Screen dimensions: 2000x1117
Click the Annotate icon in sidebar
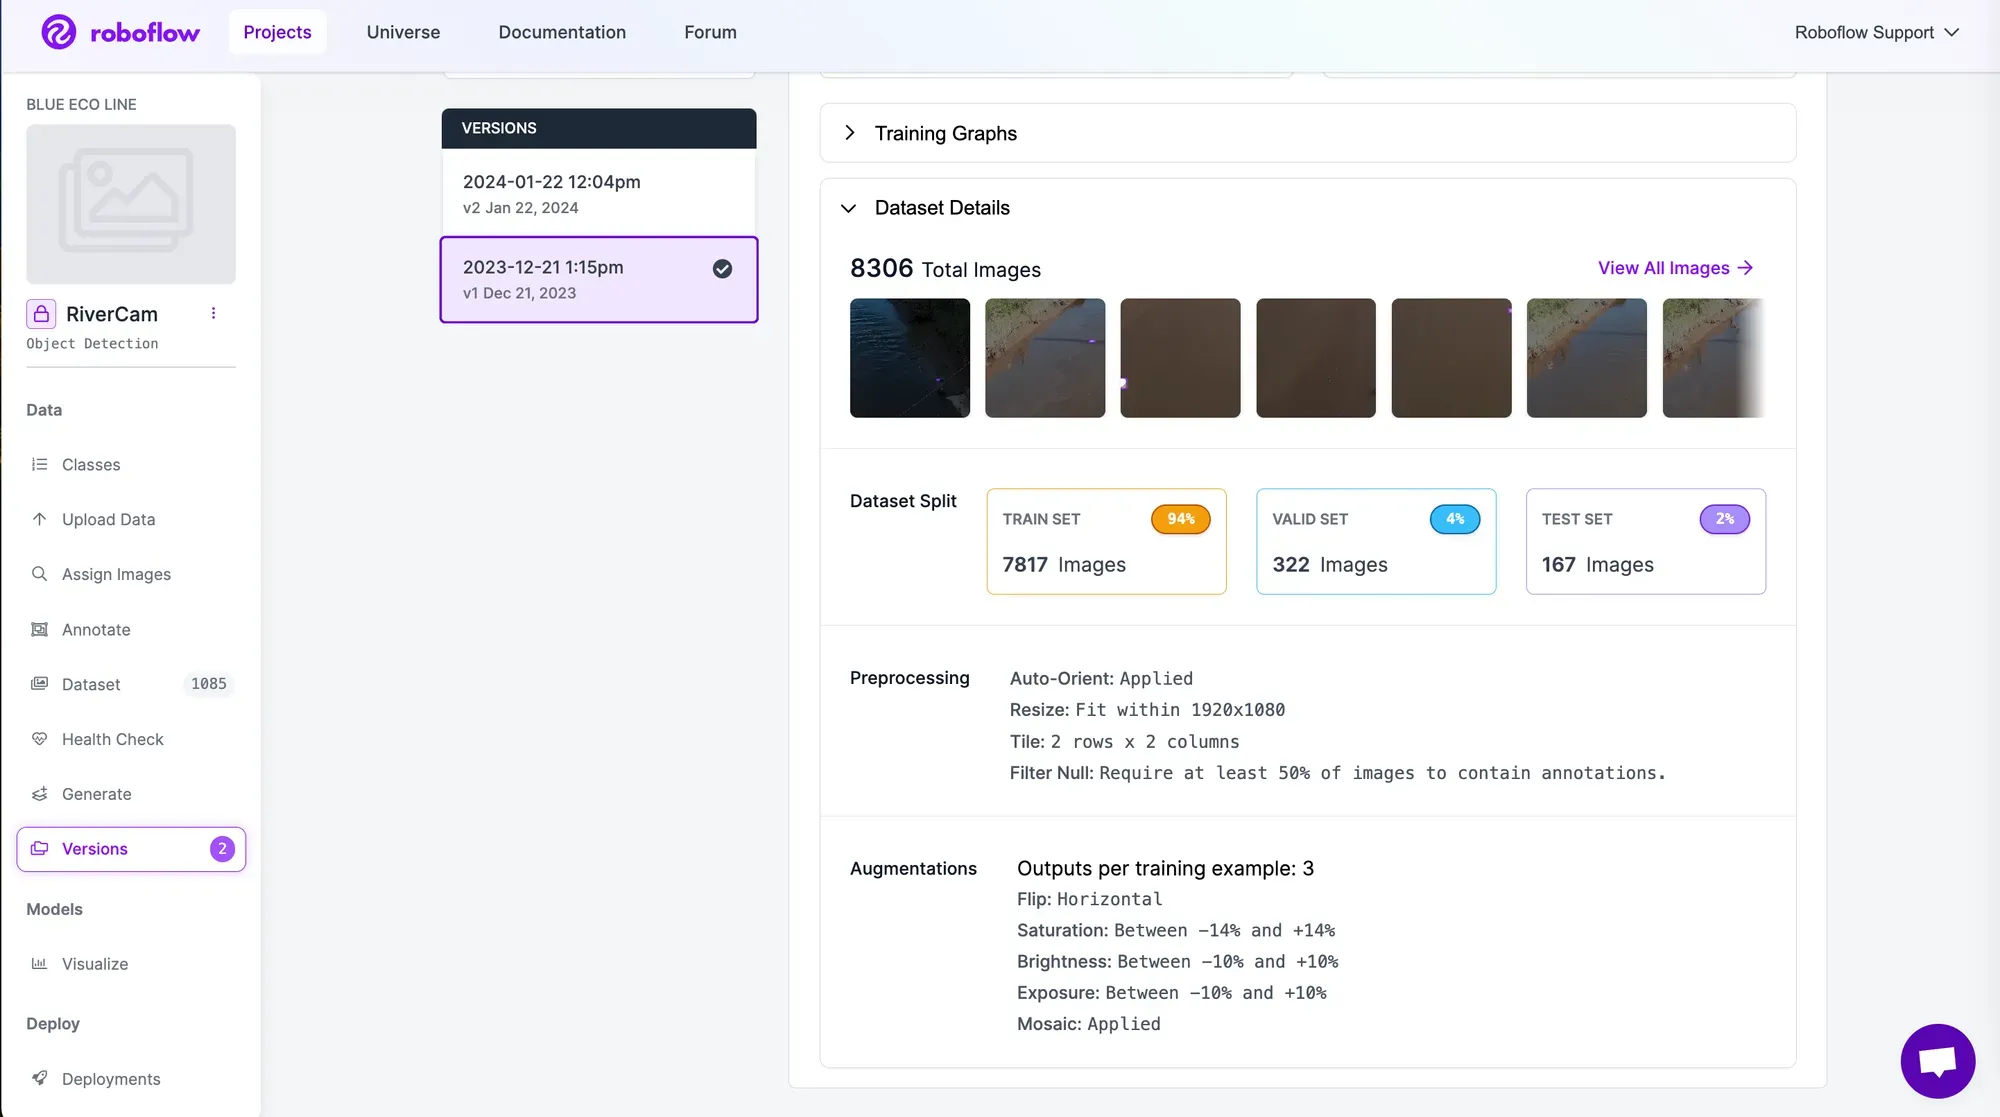[39, 629]
